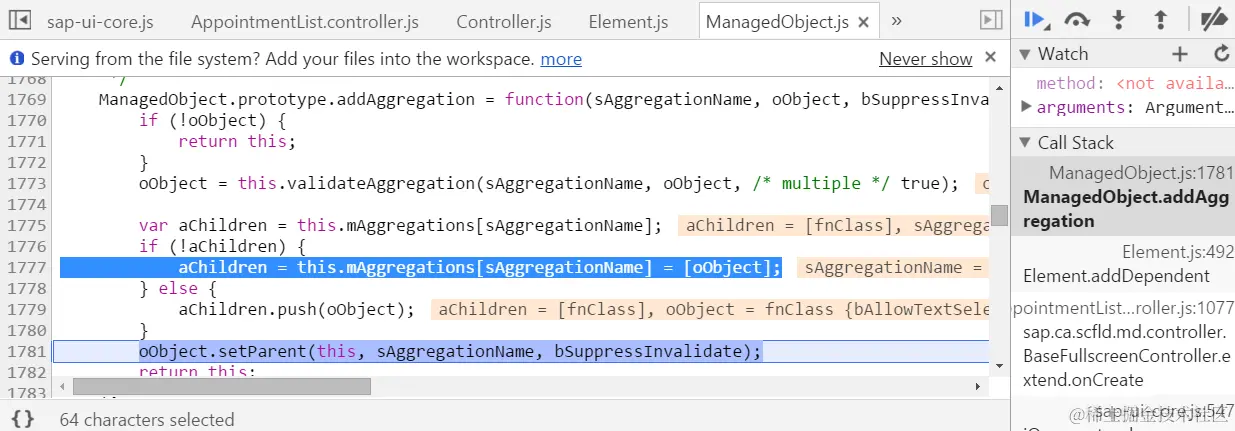Click line number 1777 in gutter
1235x431 pixels.
(26, 267)
